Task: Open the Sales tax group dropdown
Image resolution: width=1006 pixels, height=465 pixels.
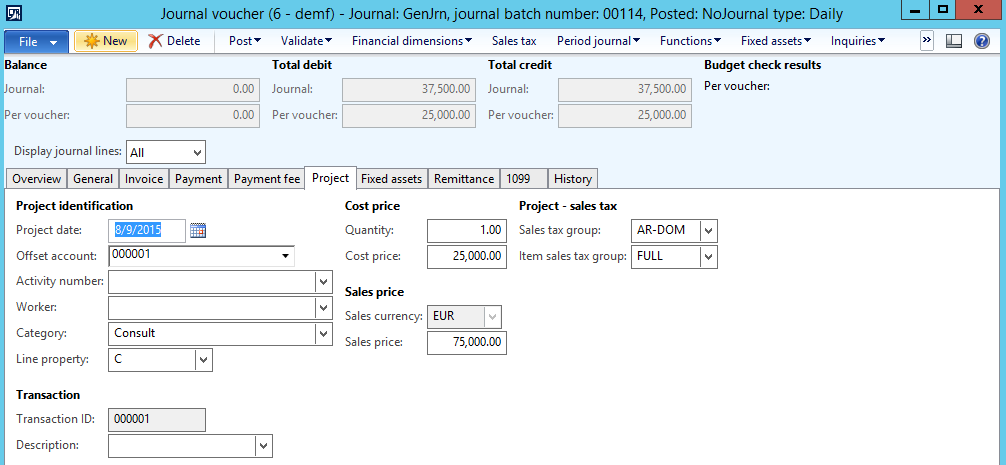Action: pos(709,231)
